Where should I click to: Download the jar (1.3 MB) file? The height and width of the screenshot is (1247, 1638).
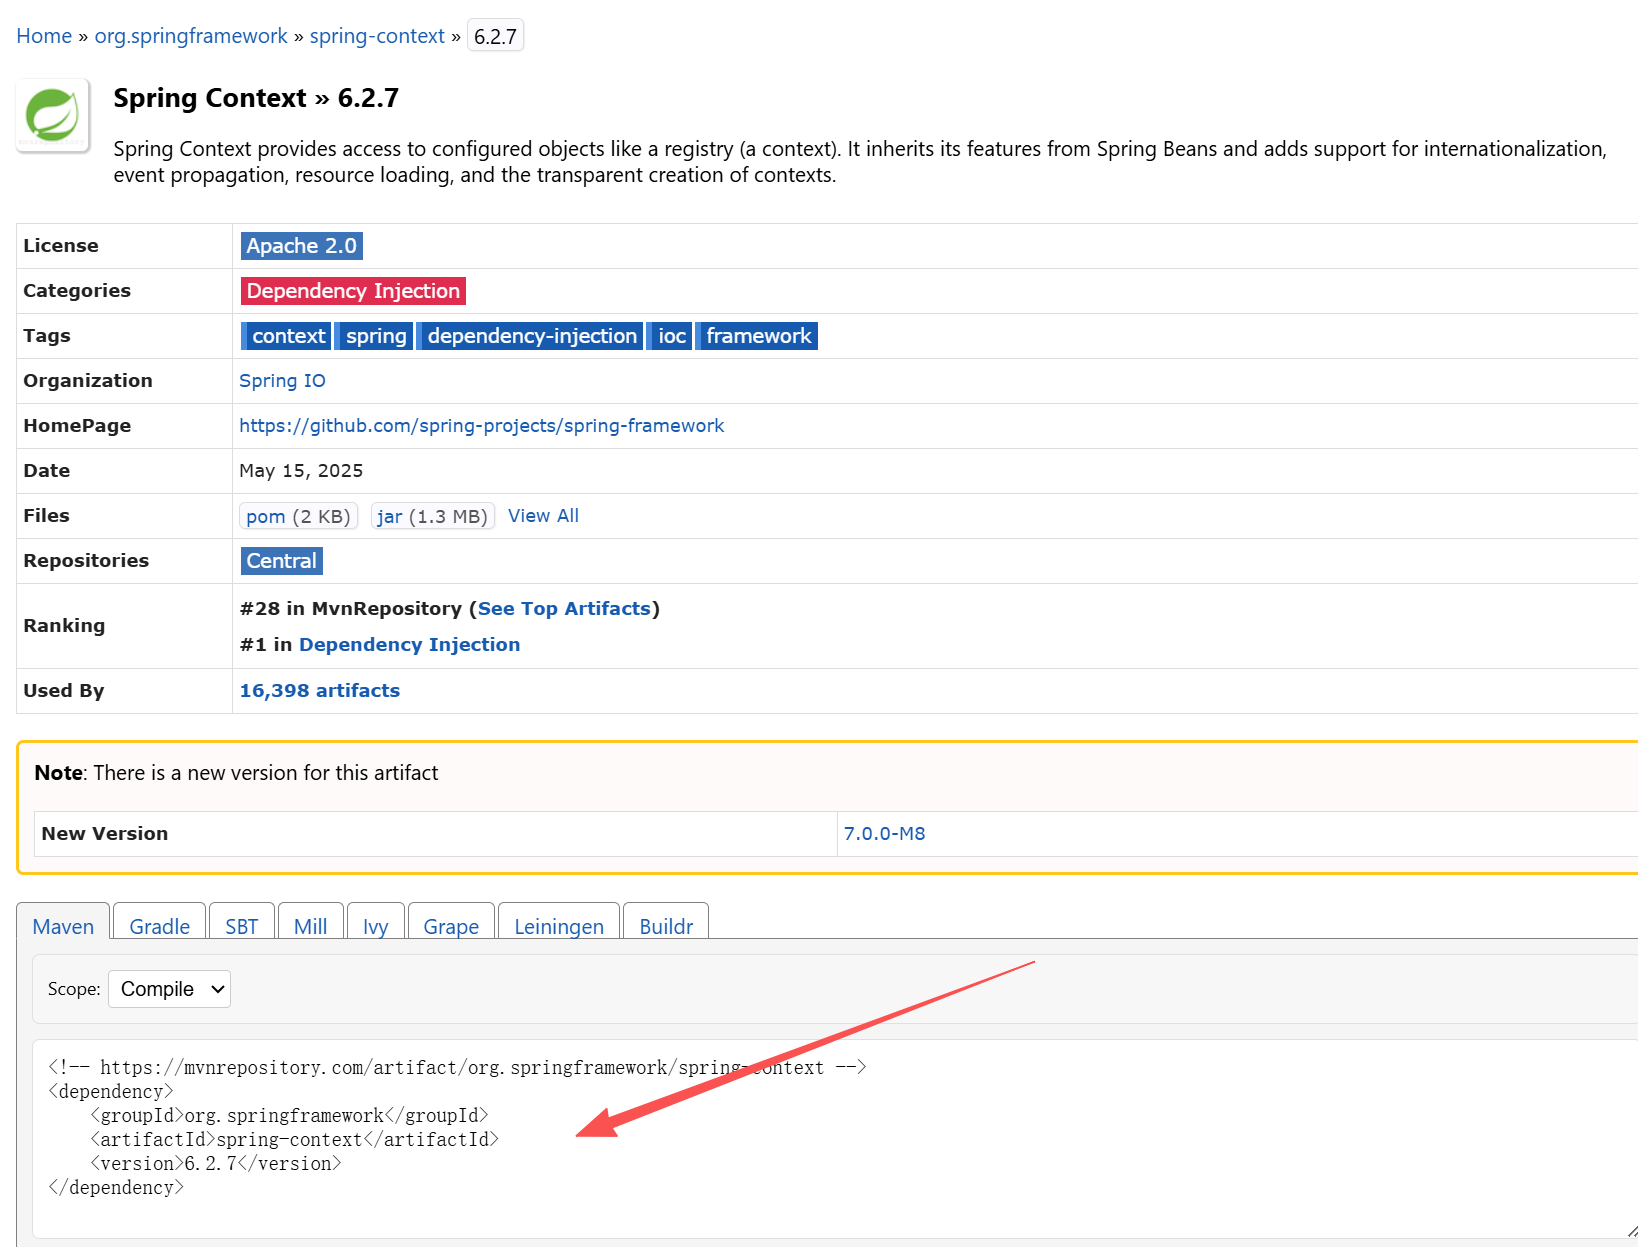point(432,516)
